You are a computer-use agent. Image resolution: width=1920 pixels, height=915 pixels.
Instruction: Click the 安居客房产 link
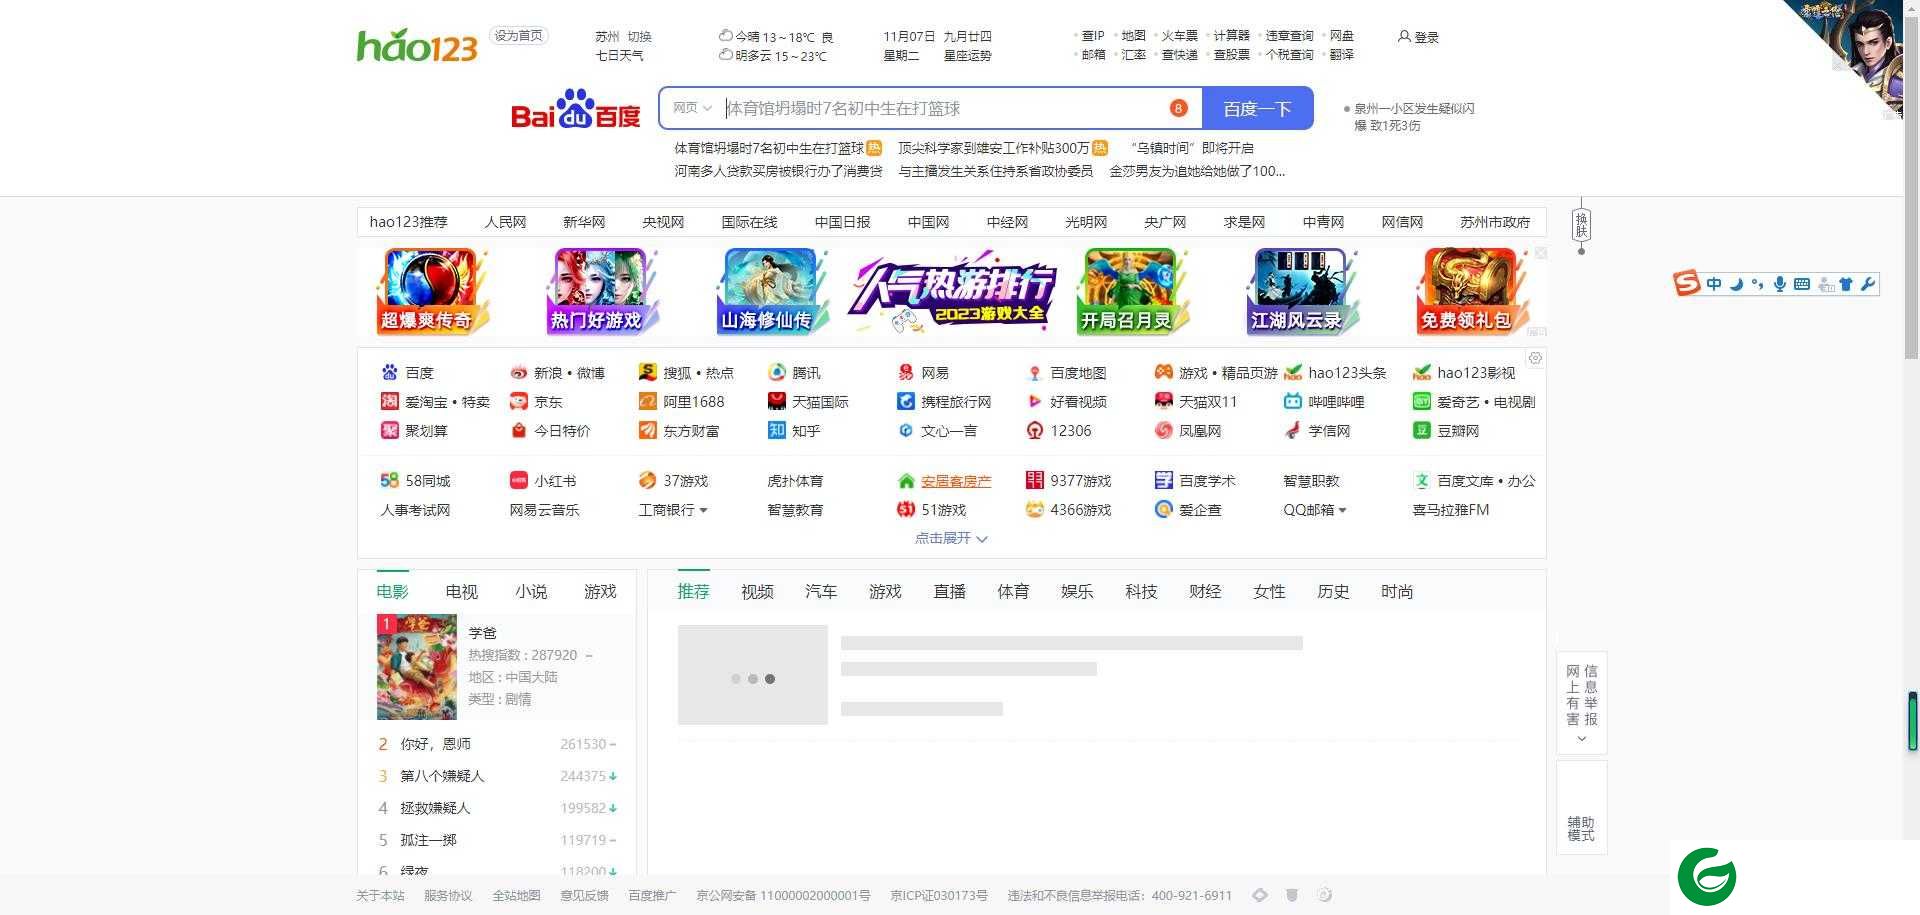click(x=956, y=481)
